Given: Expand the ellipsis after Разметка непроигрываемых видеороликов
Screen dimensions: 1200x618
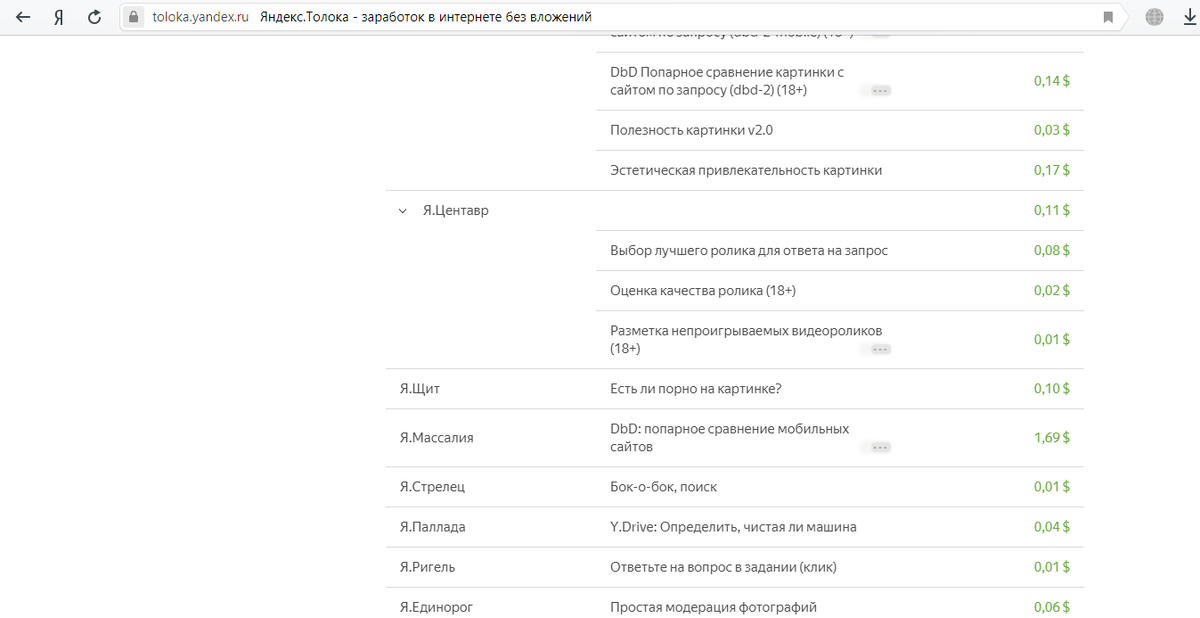Looking at the screenshot, I should [880, 350].
